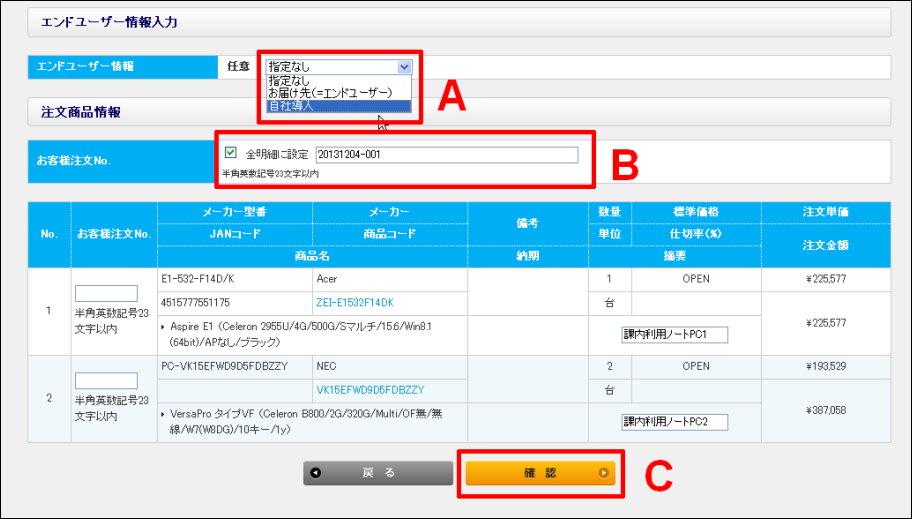Toggle the 全明細に設定 checkbox
Screen dimensions: 912x519
[x=231, y=154]
